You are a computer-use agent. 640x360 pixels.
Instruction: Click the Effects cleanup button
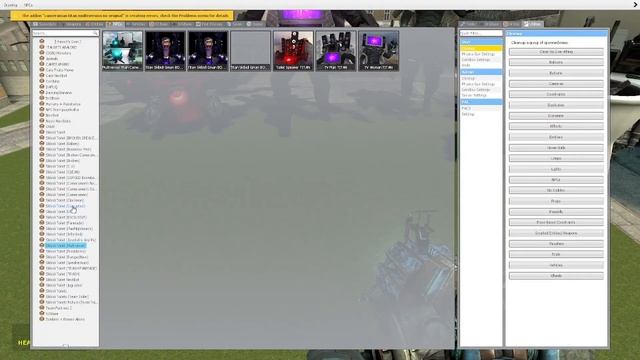click(x=556, y=127)
